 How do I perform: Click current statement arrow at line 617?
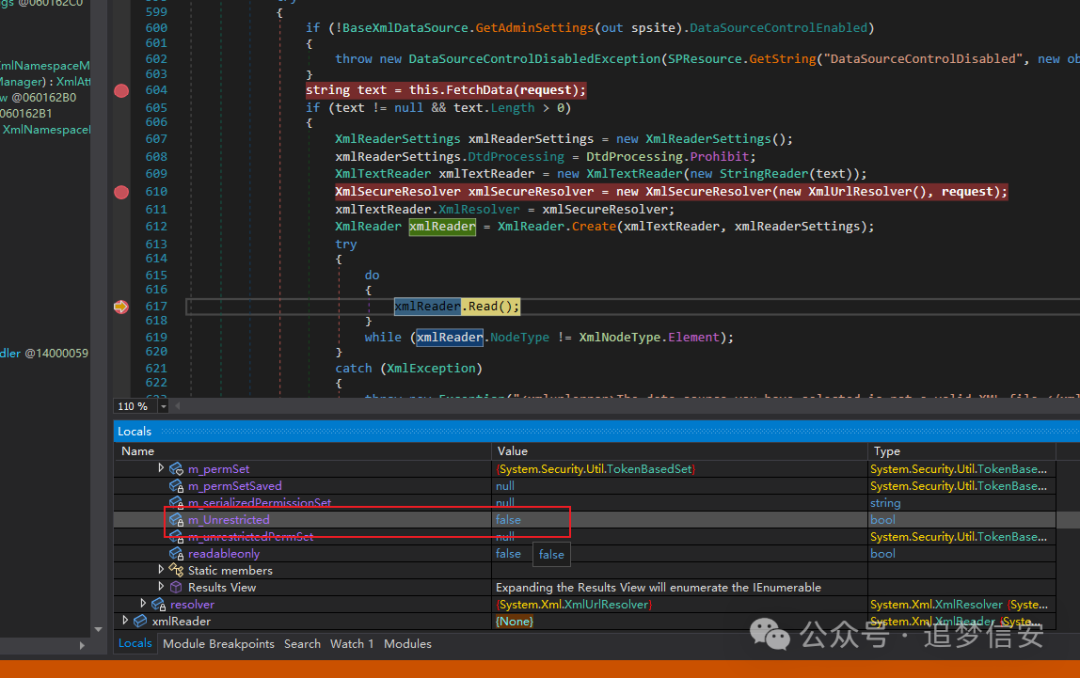121,307
